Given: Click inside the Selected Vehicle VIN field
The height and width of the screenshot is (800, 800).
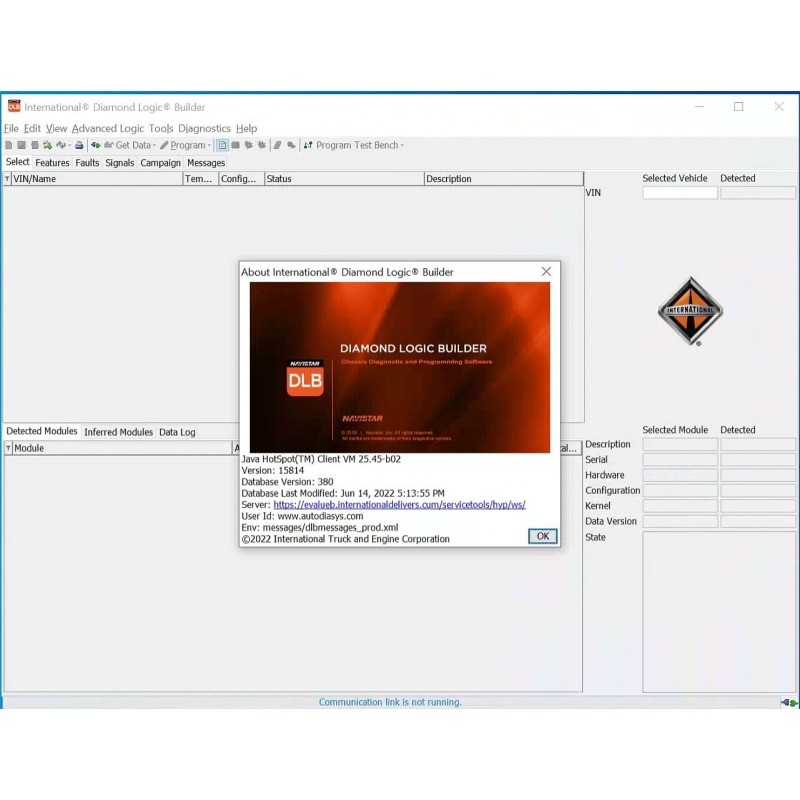Looking at the screenshot, I should (678, 192).
